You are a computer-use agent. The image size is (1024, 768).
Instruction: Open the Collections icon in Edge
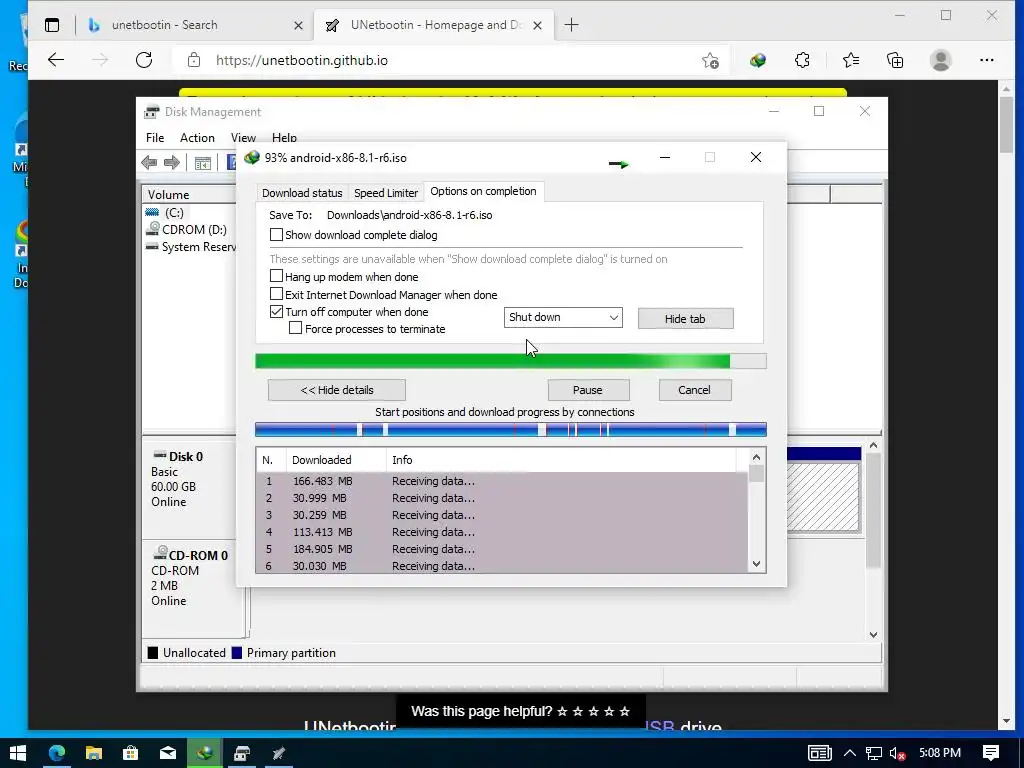pyautogui.click(x=895, y=61)
